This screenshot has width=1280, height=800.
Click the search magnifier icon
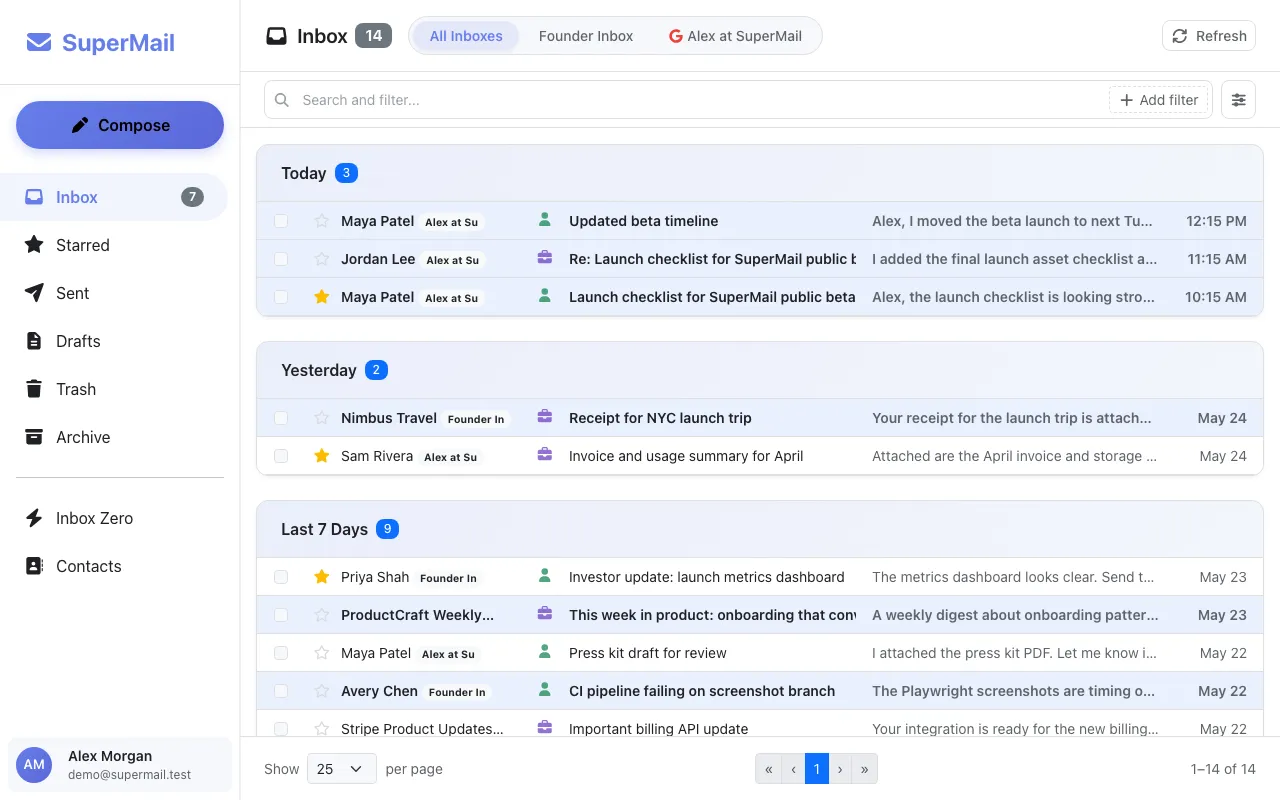tap(282, 100)
